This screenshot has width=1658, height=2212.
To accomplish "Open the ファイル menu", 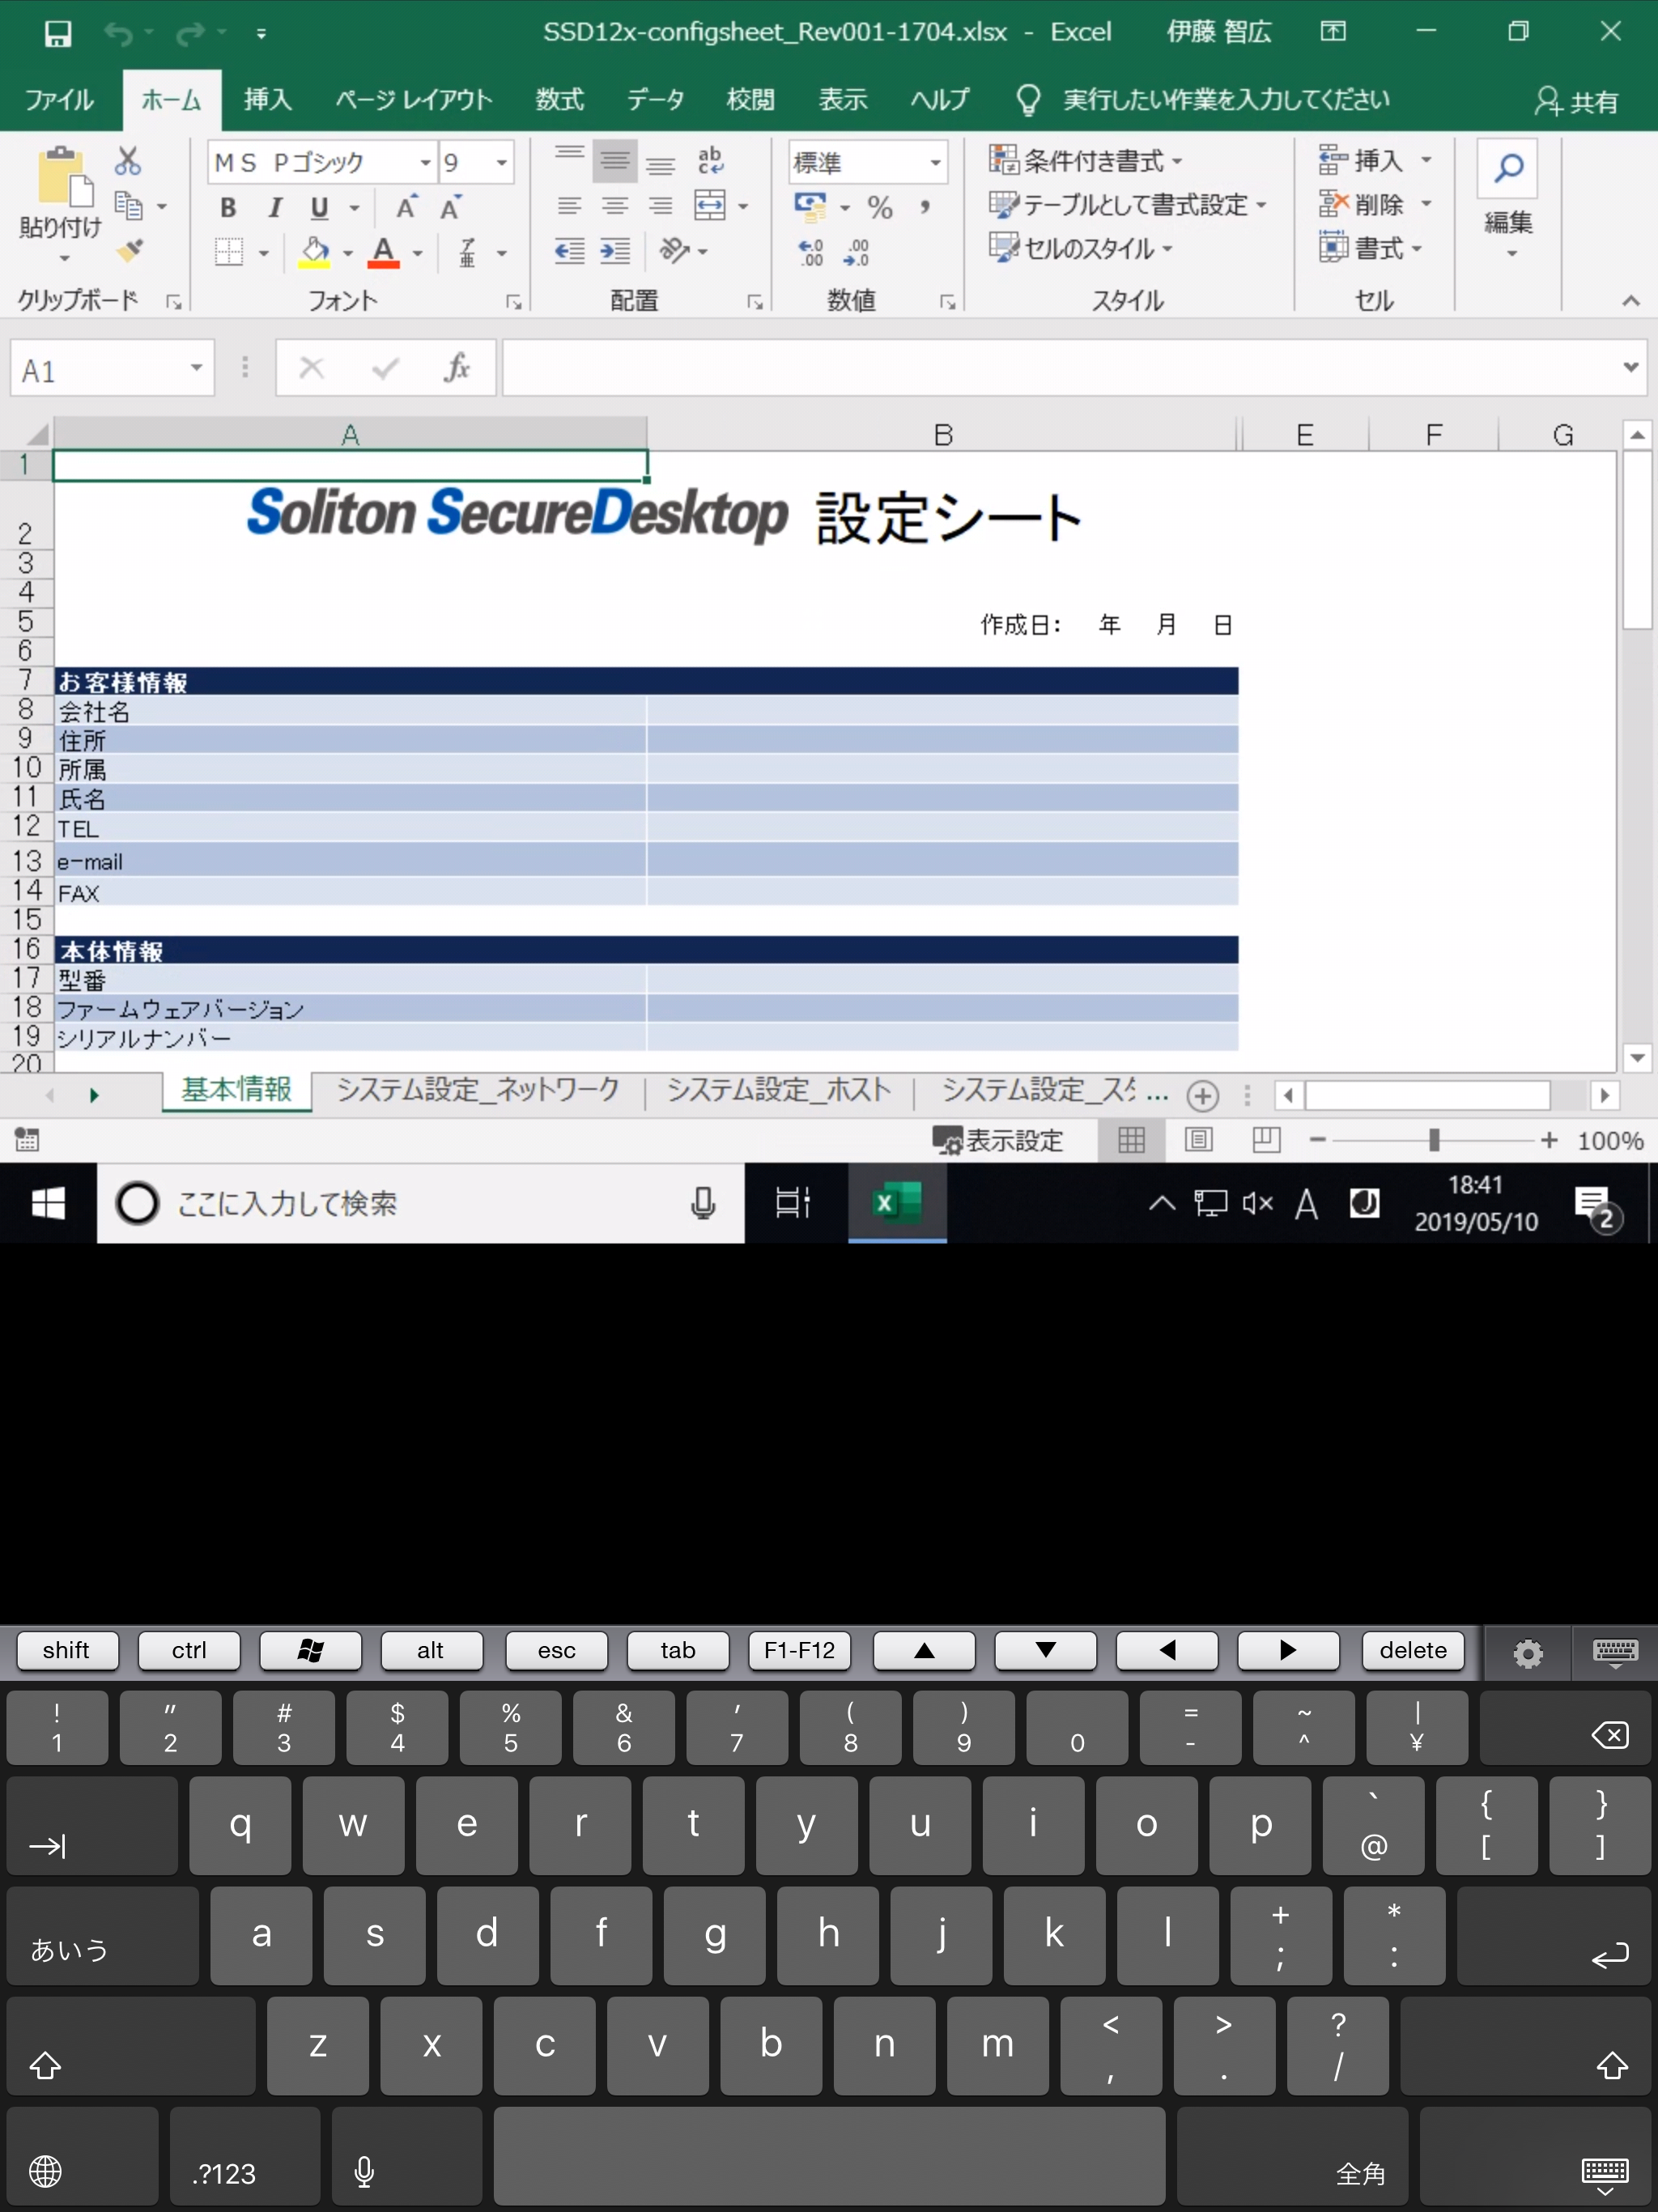I will click(60, 100).
